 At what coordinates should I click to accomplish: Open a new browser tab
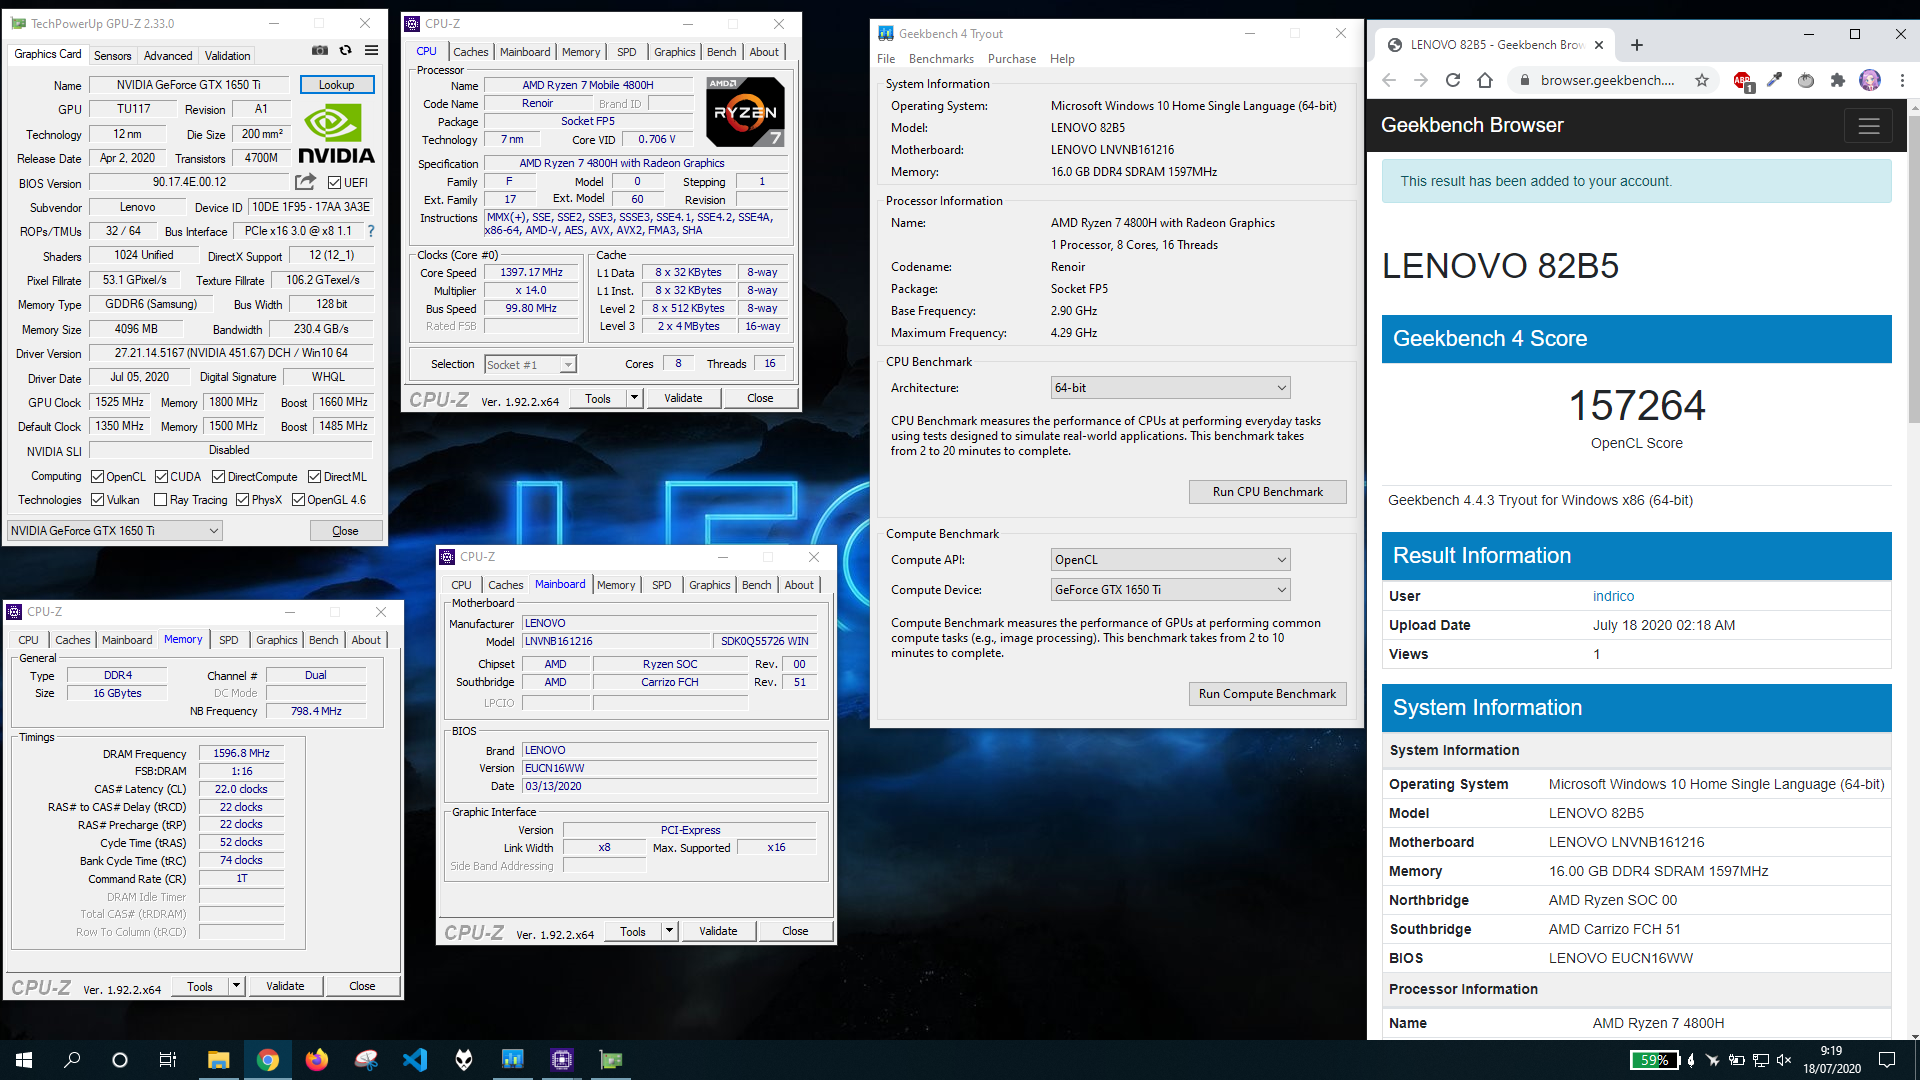1637,45
